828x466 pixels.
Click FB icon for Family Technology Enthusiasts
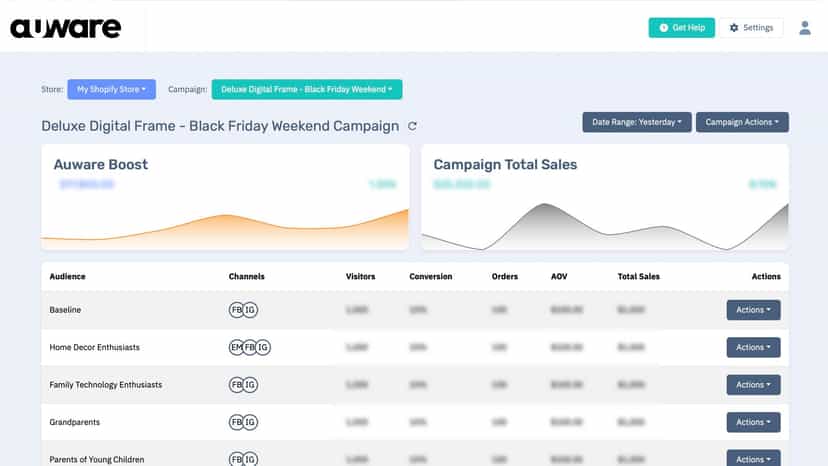click(236, 385)
